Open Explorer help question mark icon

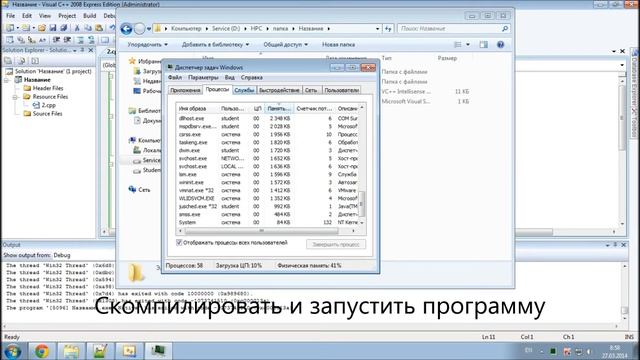(x=500, y=44)
